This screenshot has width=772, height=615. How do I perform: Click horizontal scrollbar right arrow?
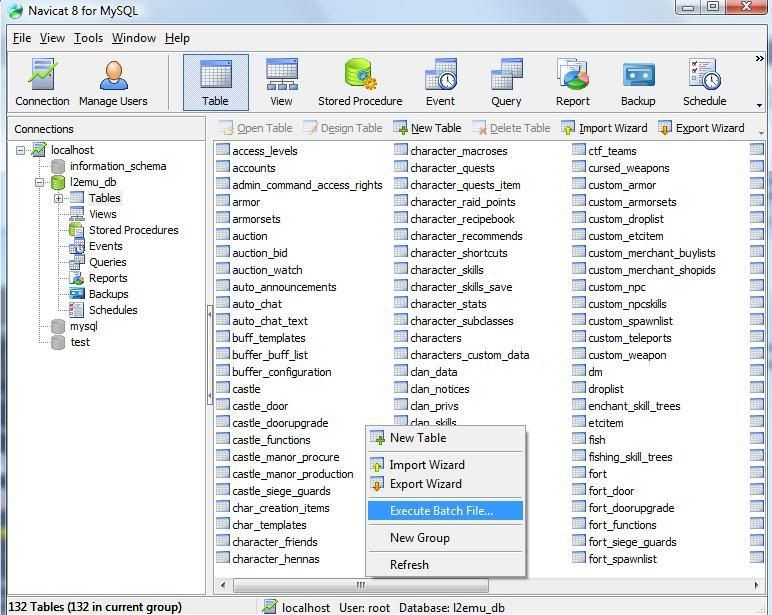(756, 585)
